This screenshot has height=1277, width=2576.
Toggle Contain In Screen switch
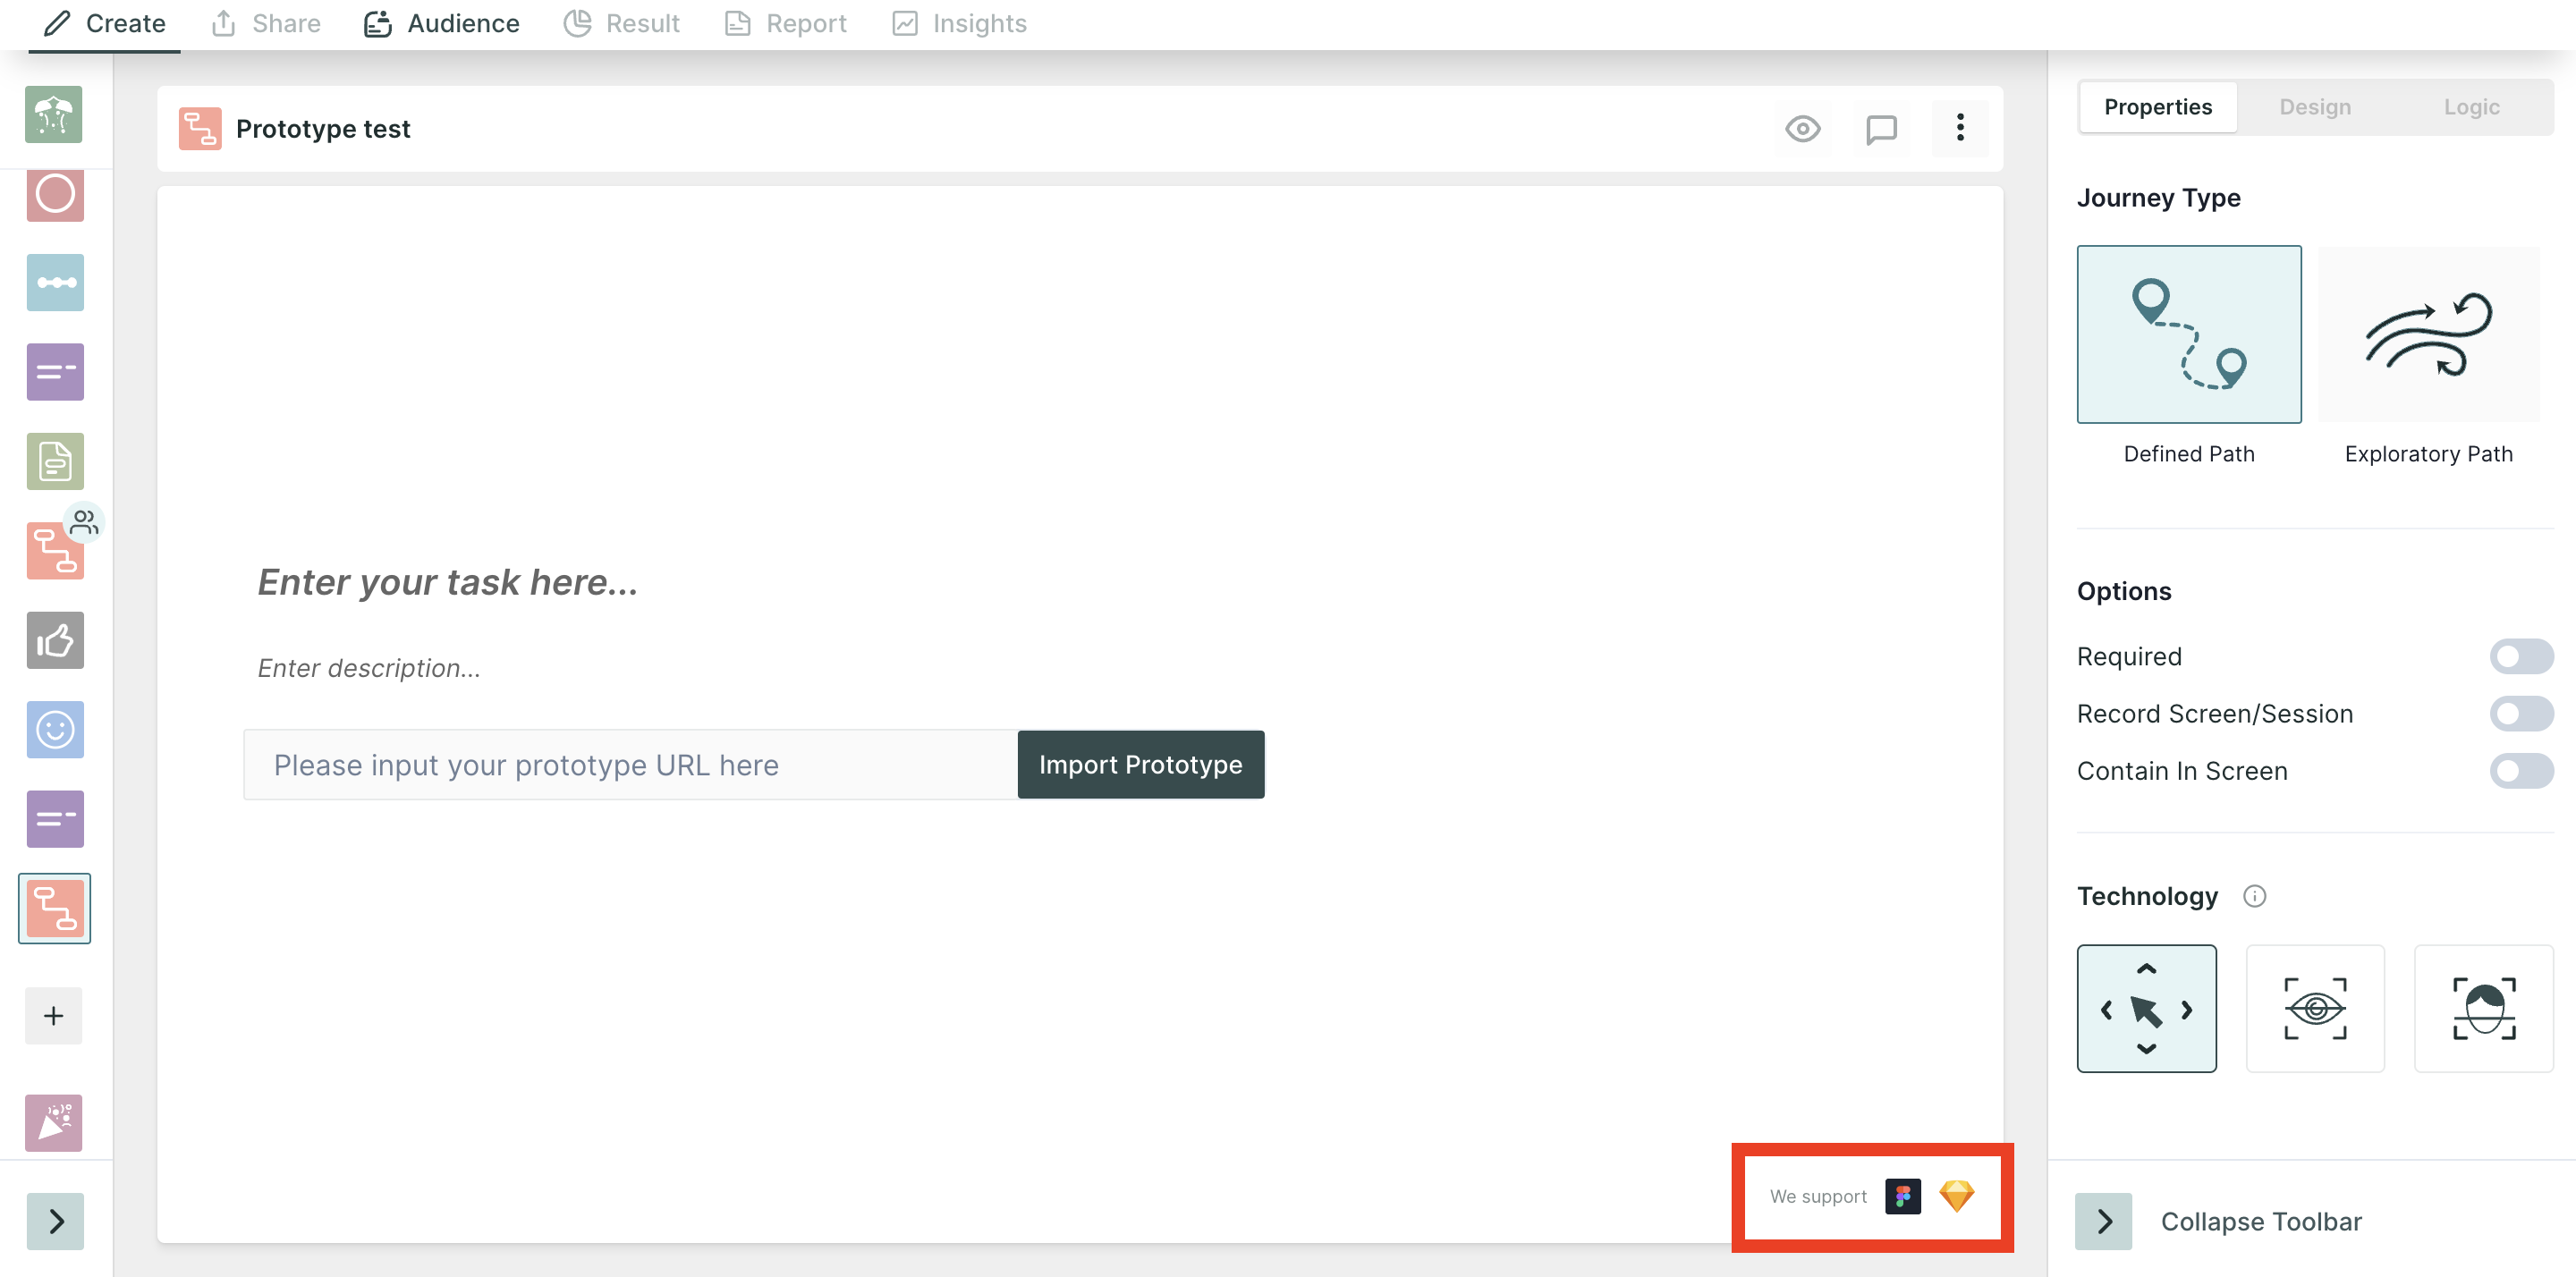[x=2521, y=771]
